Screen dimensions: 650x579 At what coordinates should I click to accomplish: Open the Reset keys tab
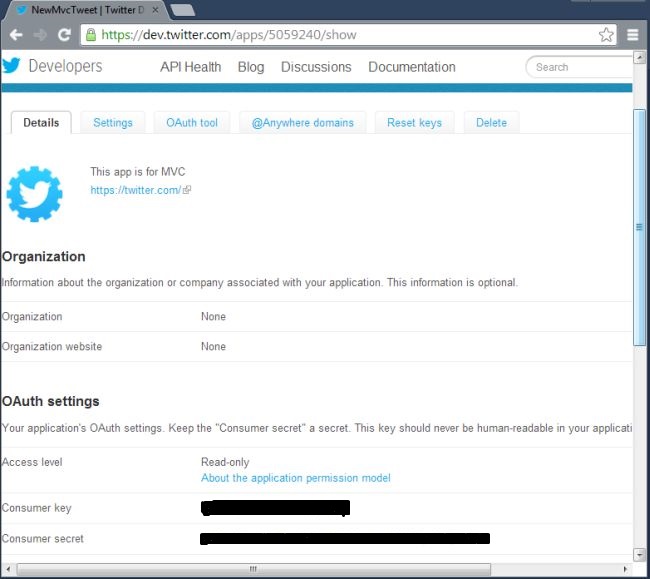tap(415, 123)
